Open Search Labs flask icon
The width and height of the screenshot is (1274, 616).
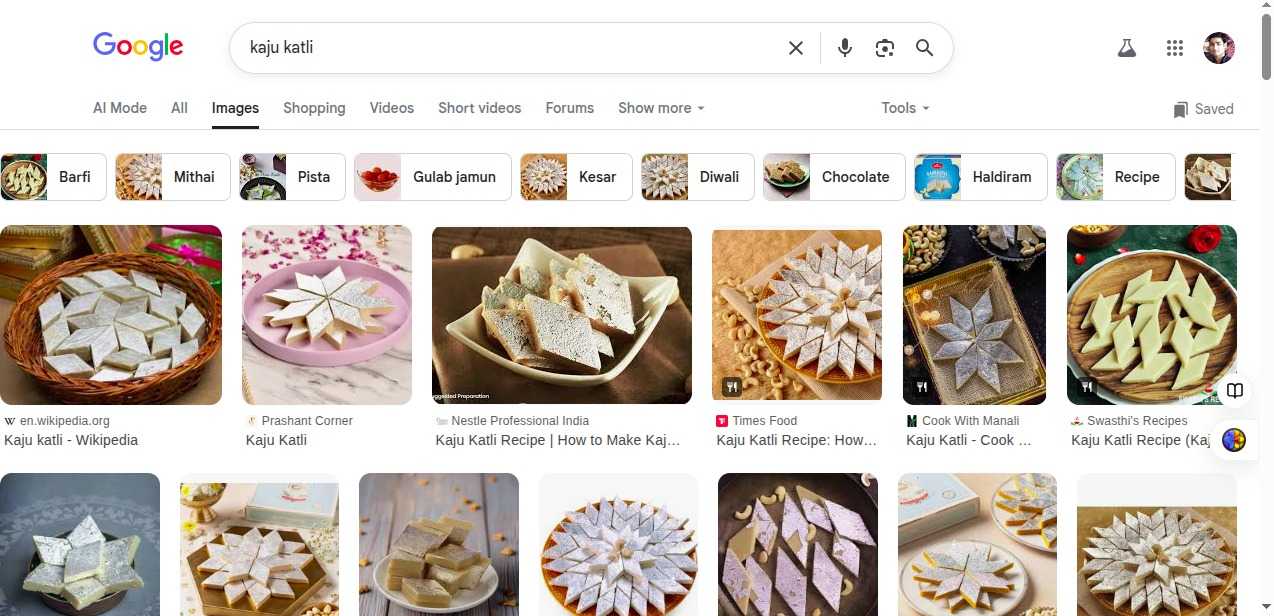[x=1127, y=48]
